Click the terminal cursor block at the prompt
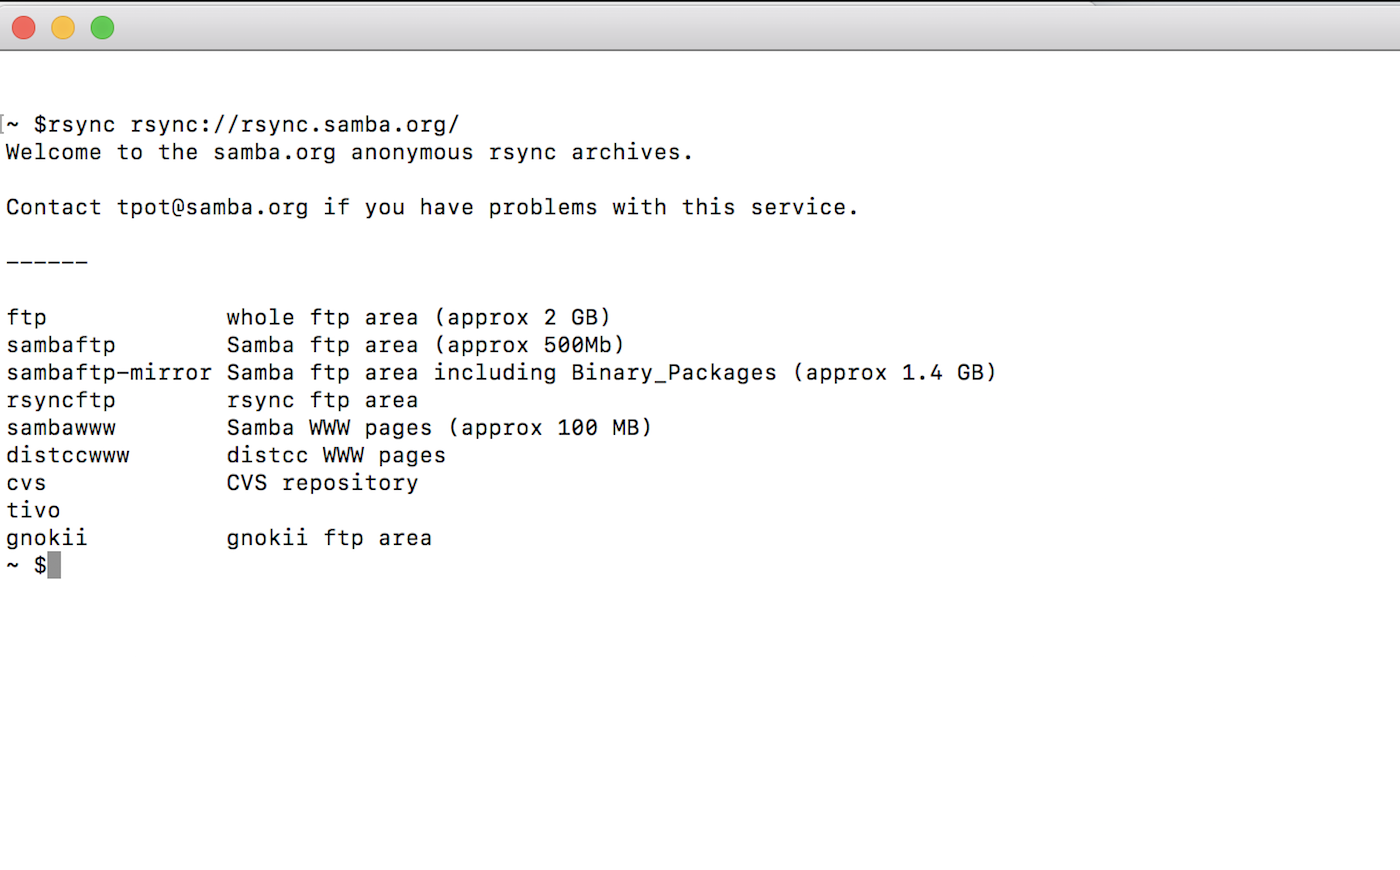The height and width of the screenshot is (870, 1400). coord(54,566)
